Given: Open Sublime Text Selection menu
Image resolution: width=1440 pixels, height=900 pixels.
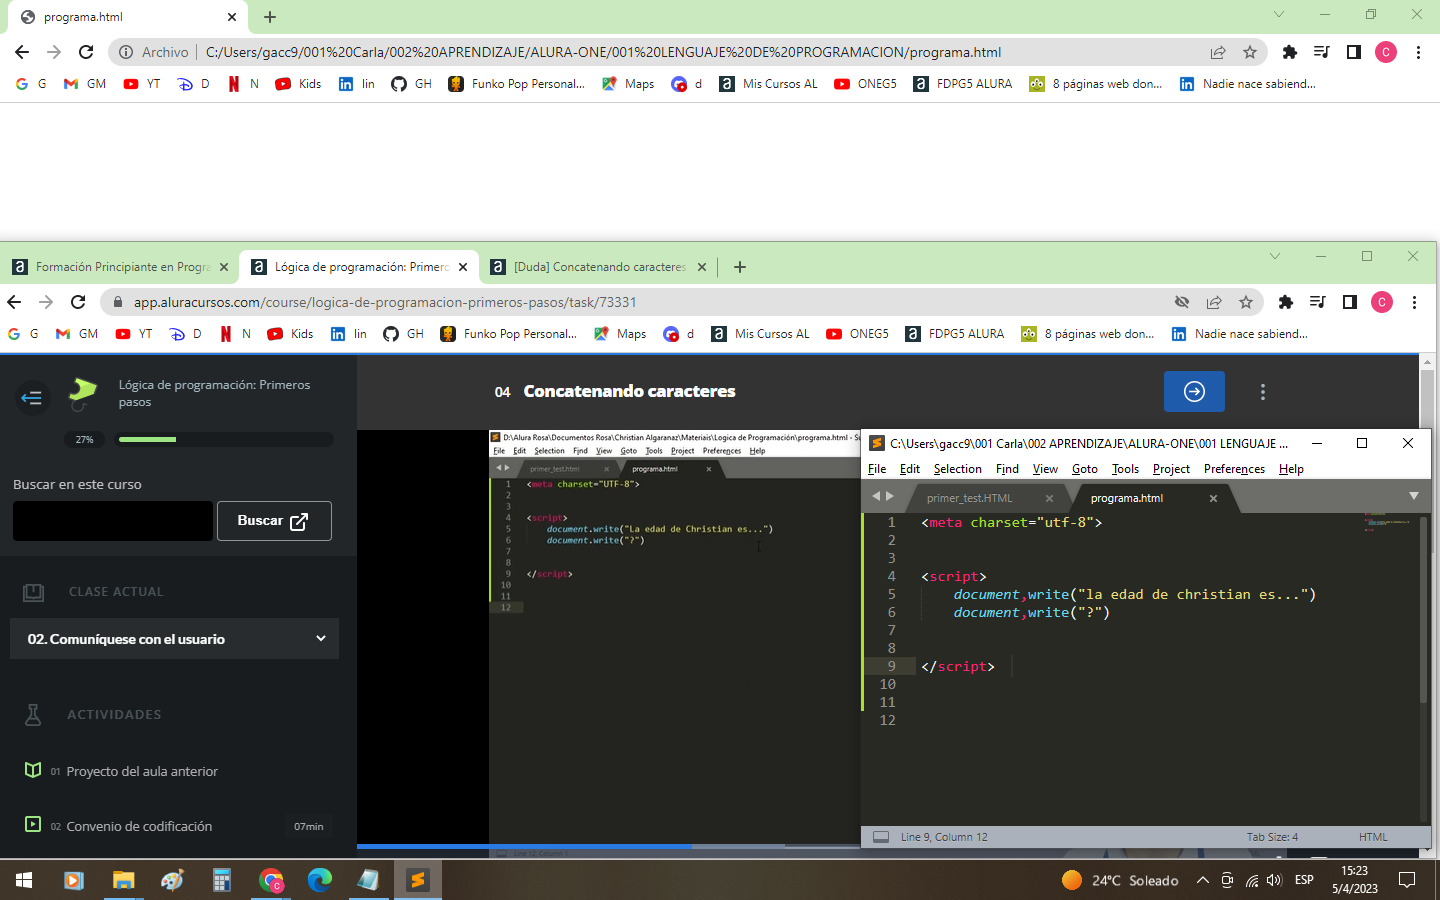Looking at the screenshot, I should click(957, 469).
